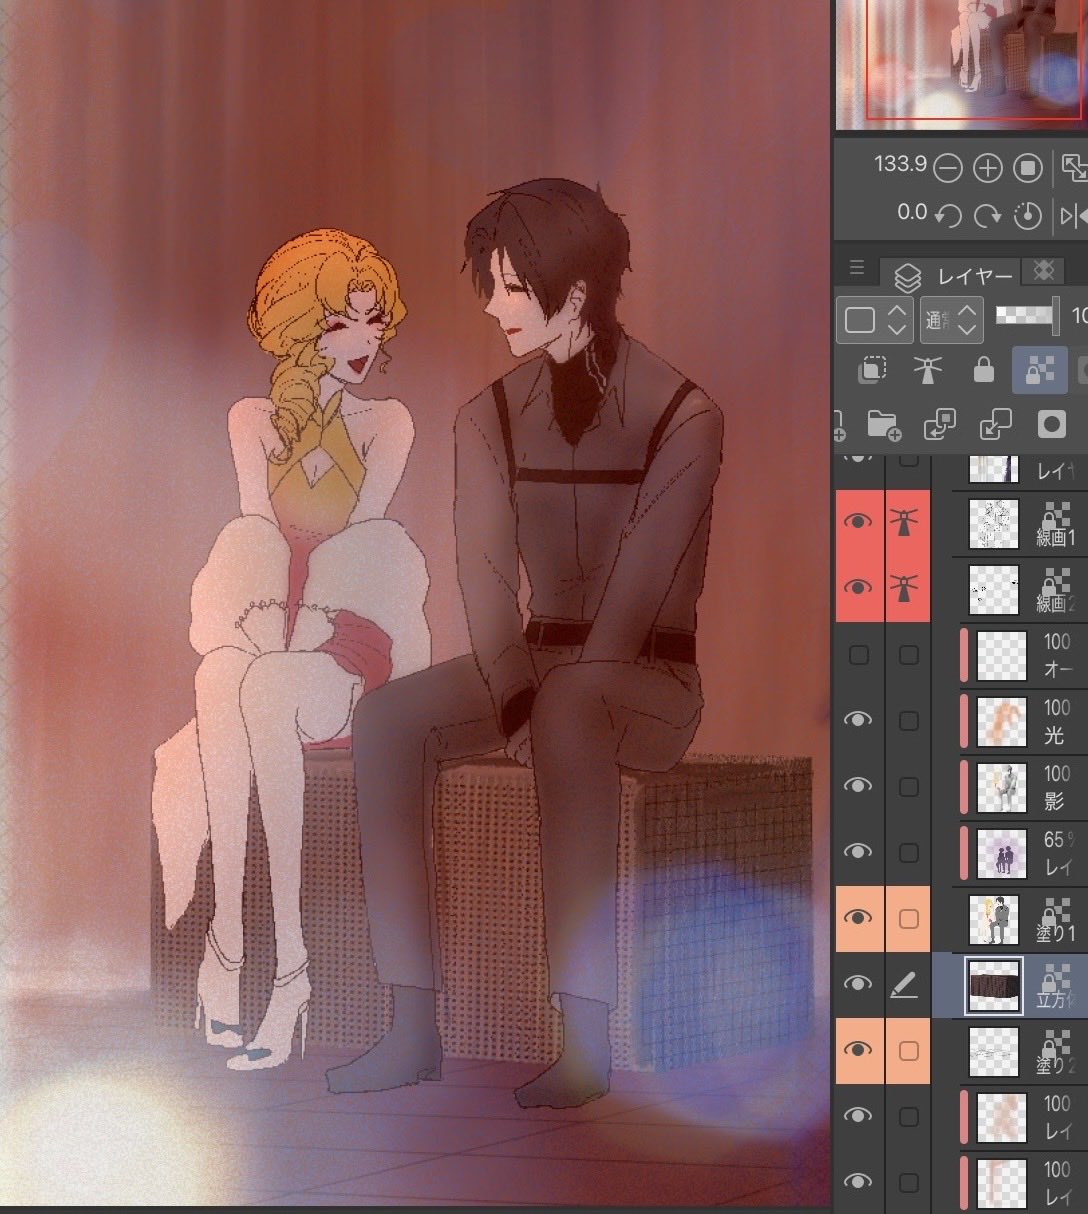Image resolution: width=1088 pixels, height=1214 pixels.
Task: Click the 光 layer name
Action: 1054,736
